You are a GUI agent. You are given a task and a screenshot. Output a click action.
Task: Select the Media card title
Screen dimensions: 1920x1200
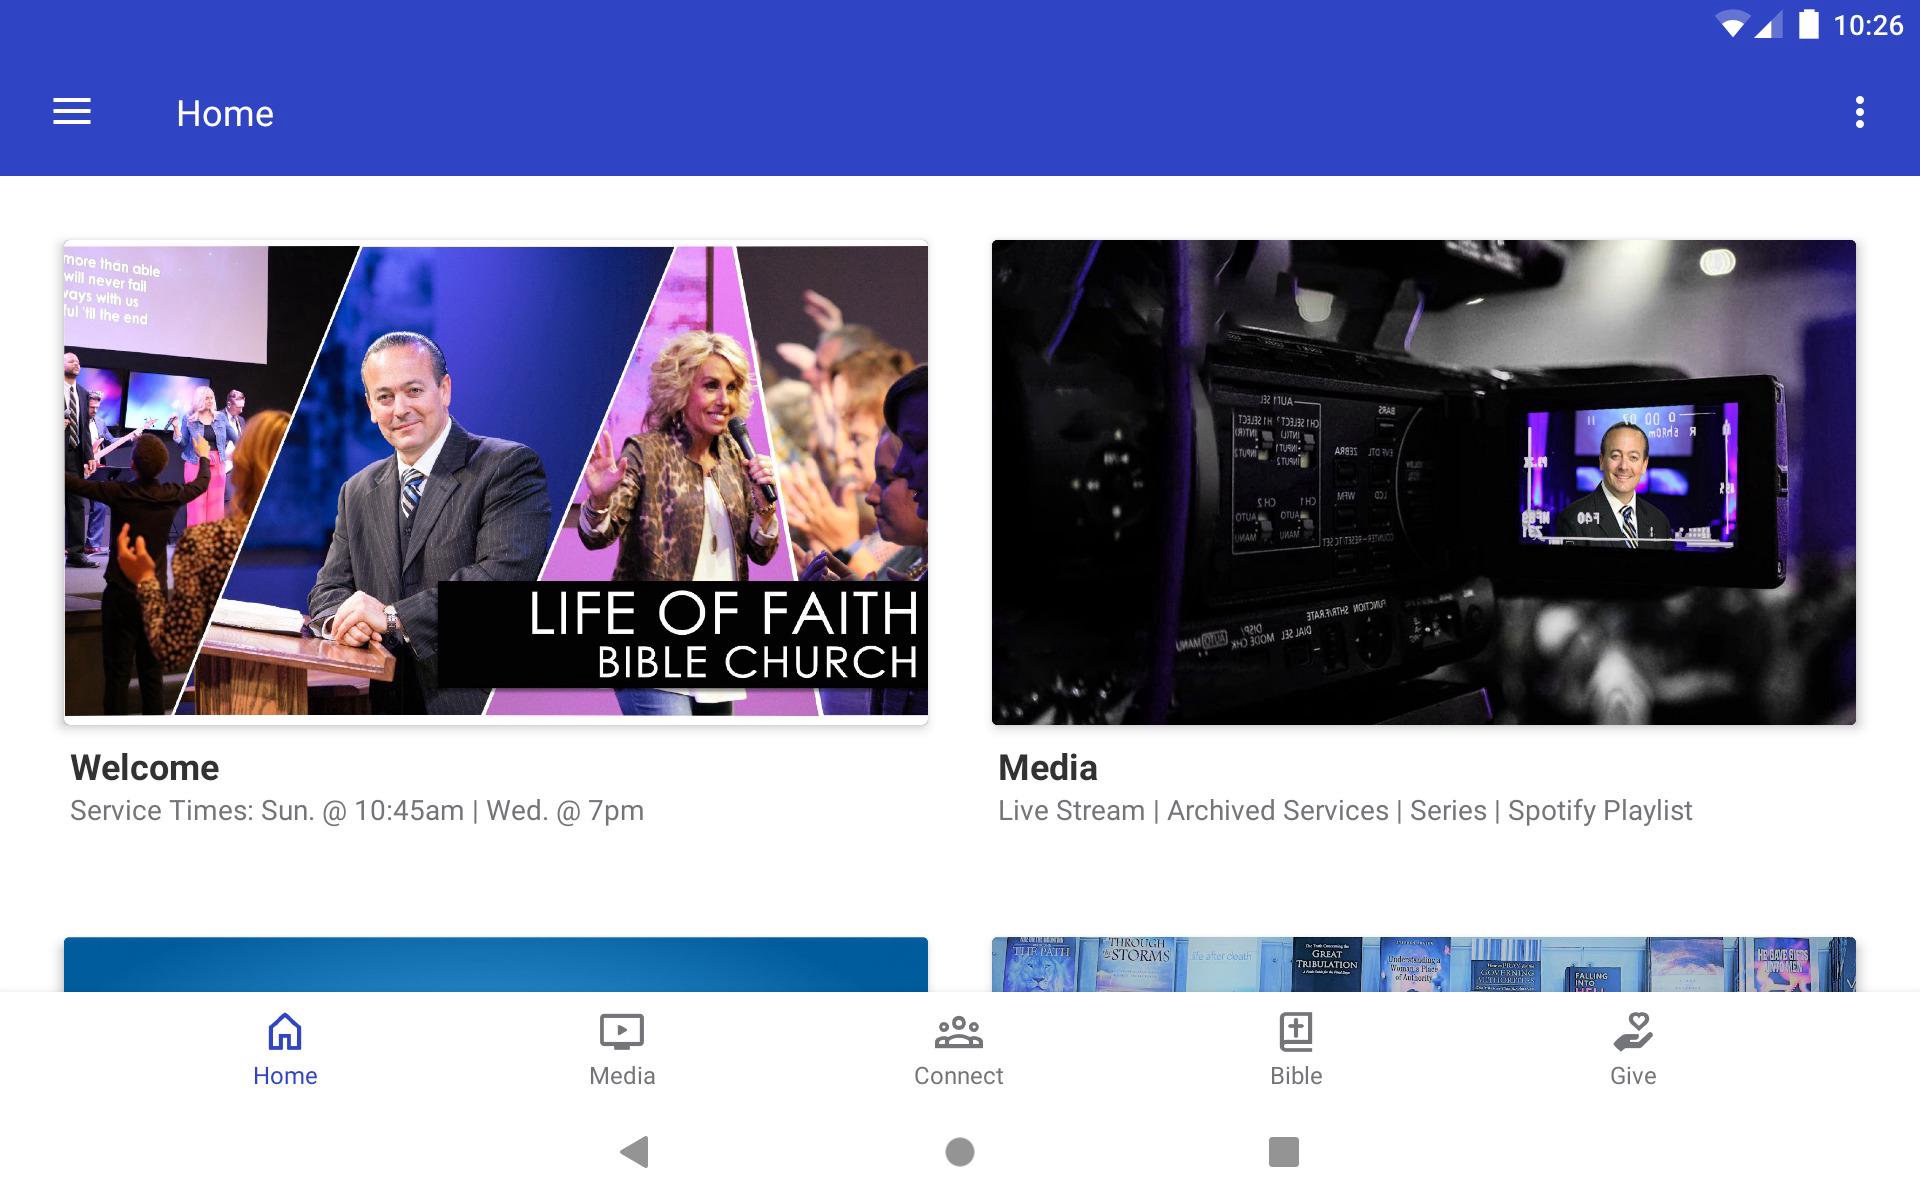tap(1047, 768)
